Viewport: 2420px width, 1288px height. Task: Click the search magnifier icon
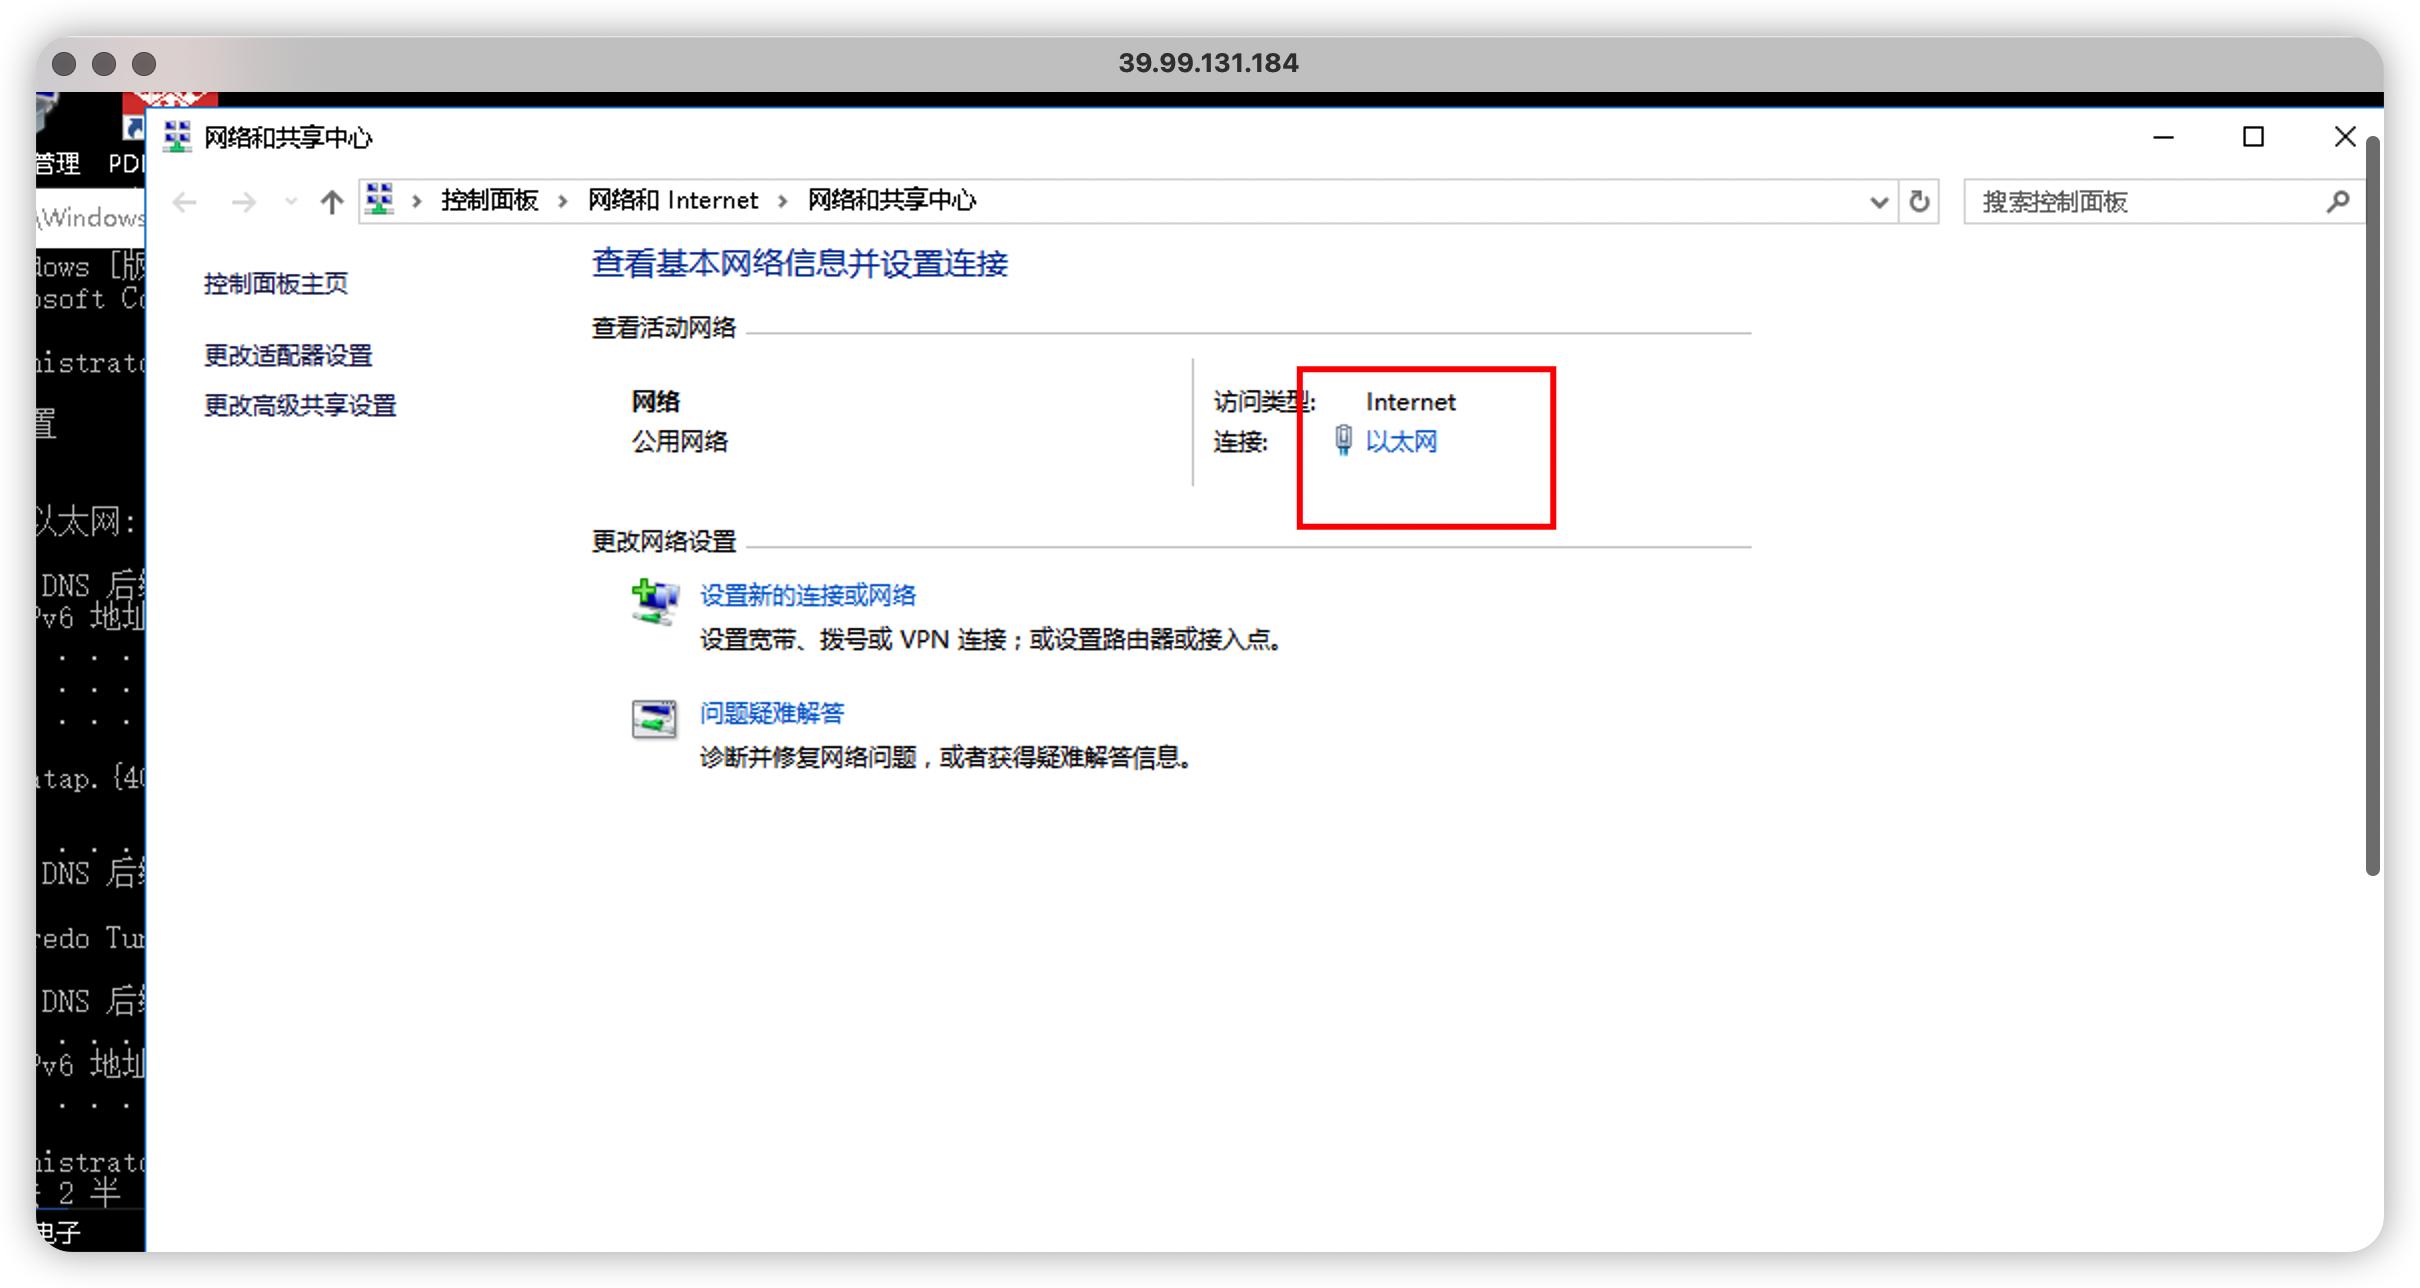tap(2337, 201)
